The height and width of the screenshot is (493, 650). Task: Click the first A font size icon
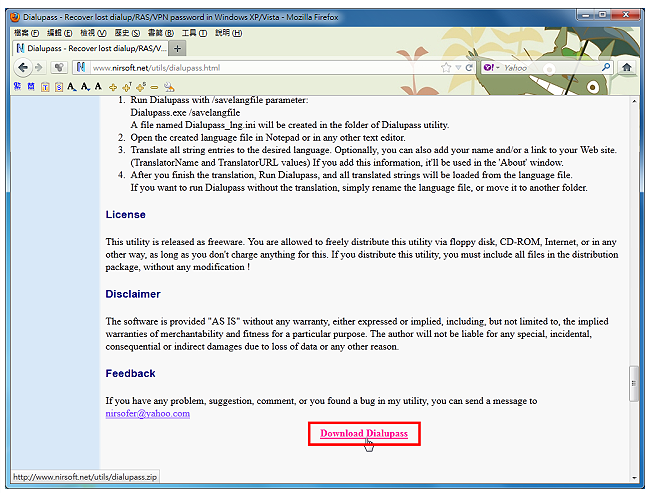tap(72, 86)
